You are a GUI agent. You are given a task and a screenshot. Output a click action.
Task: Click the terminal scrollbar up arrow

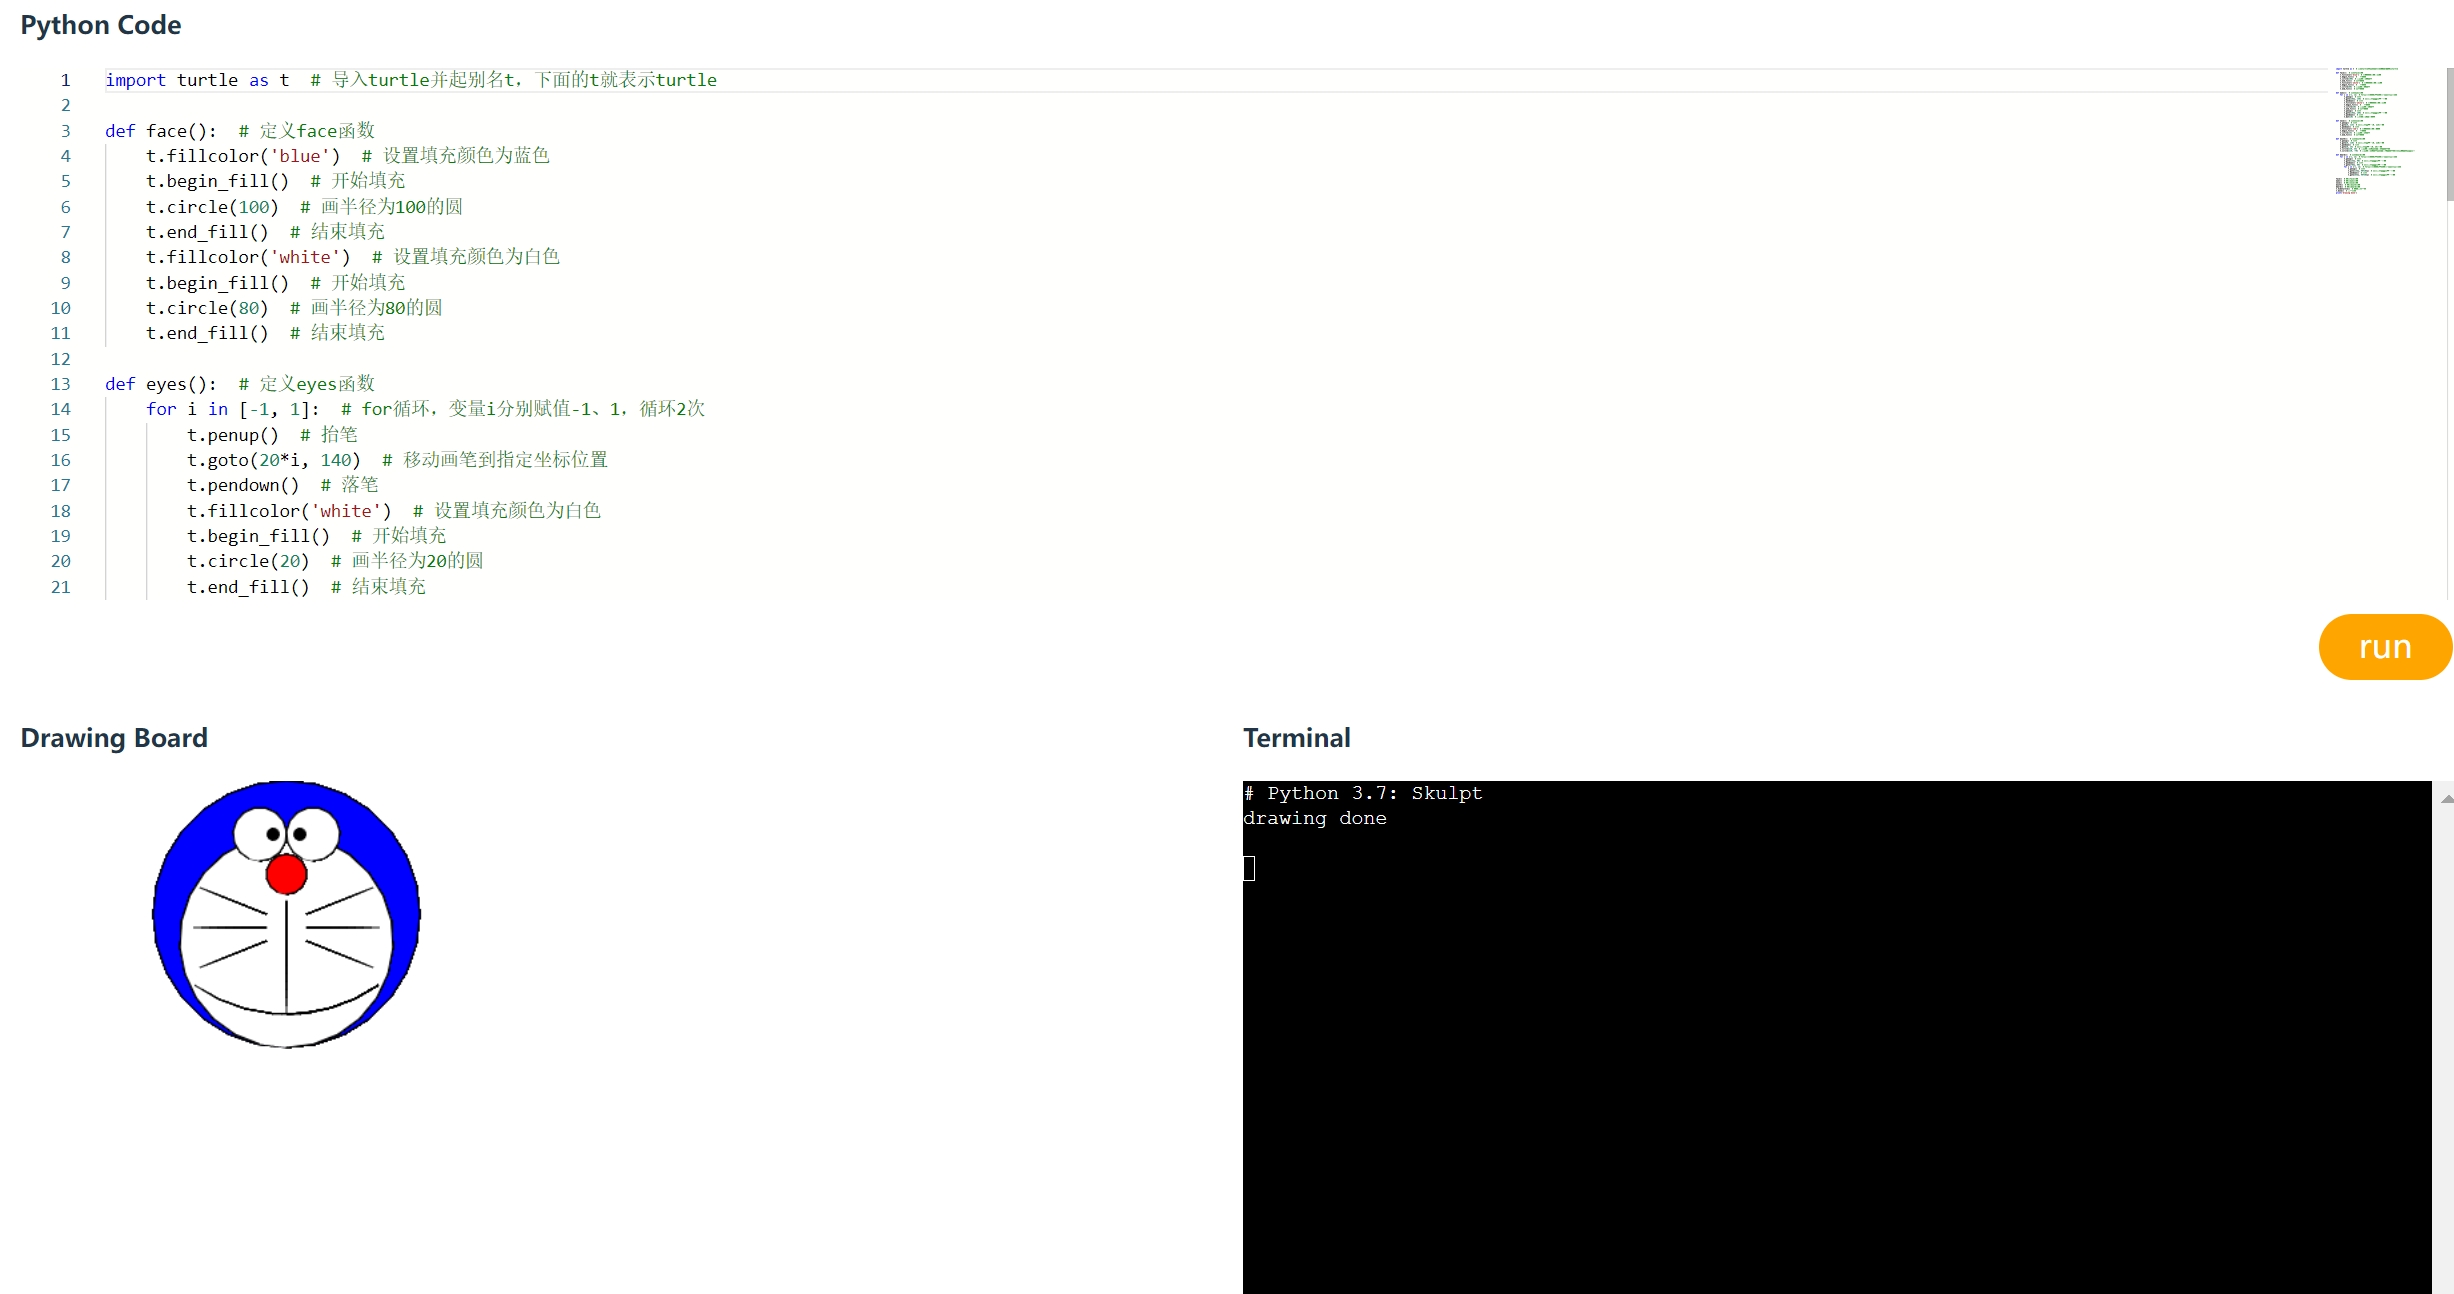[2446, 798]
